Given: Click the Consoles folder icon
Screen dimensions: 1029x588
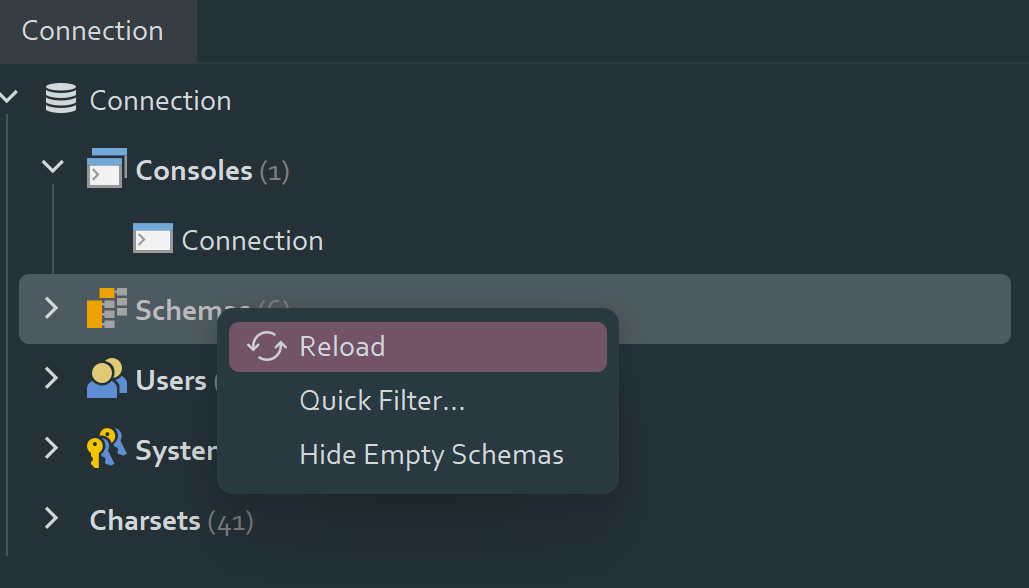Looking at the screenshot, I should [107, 169].
